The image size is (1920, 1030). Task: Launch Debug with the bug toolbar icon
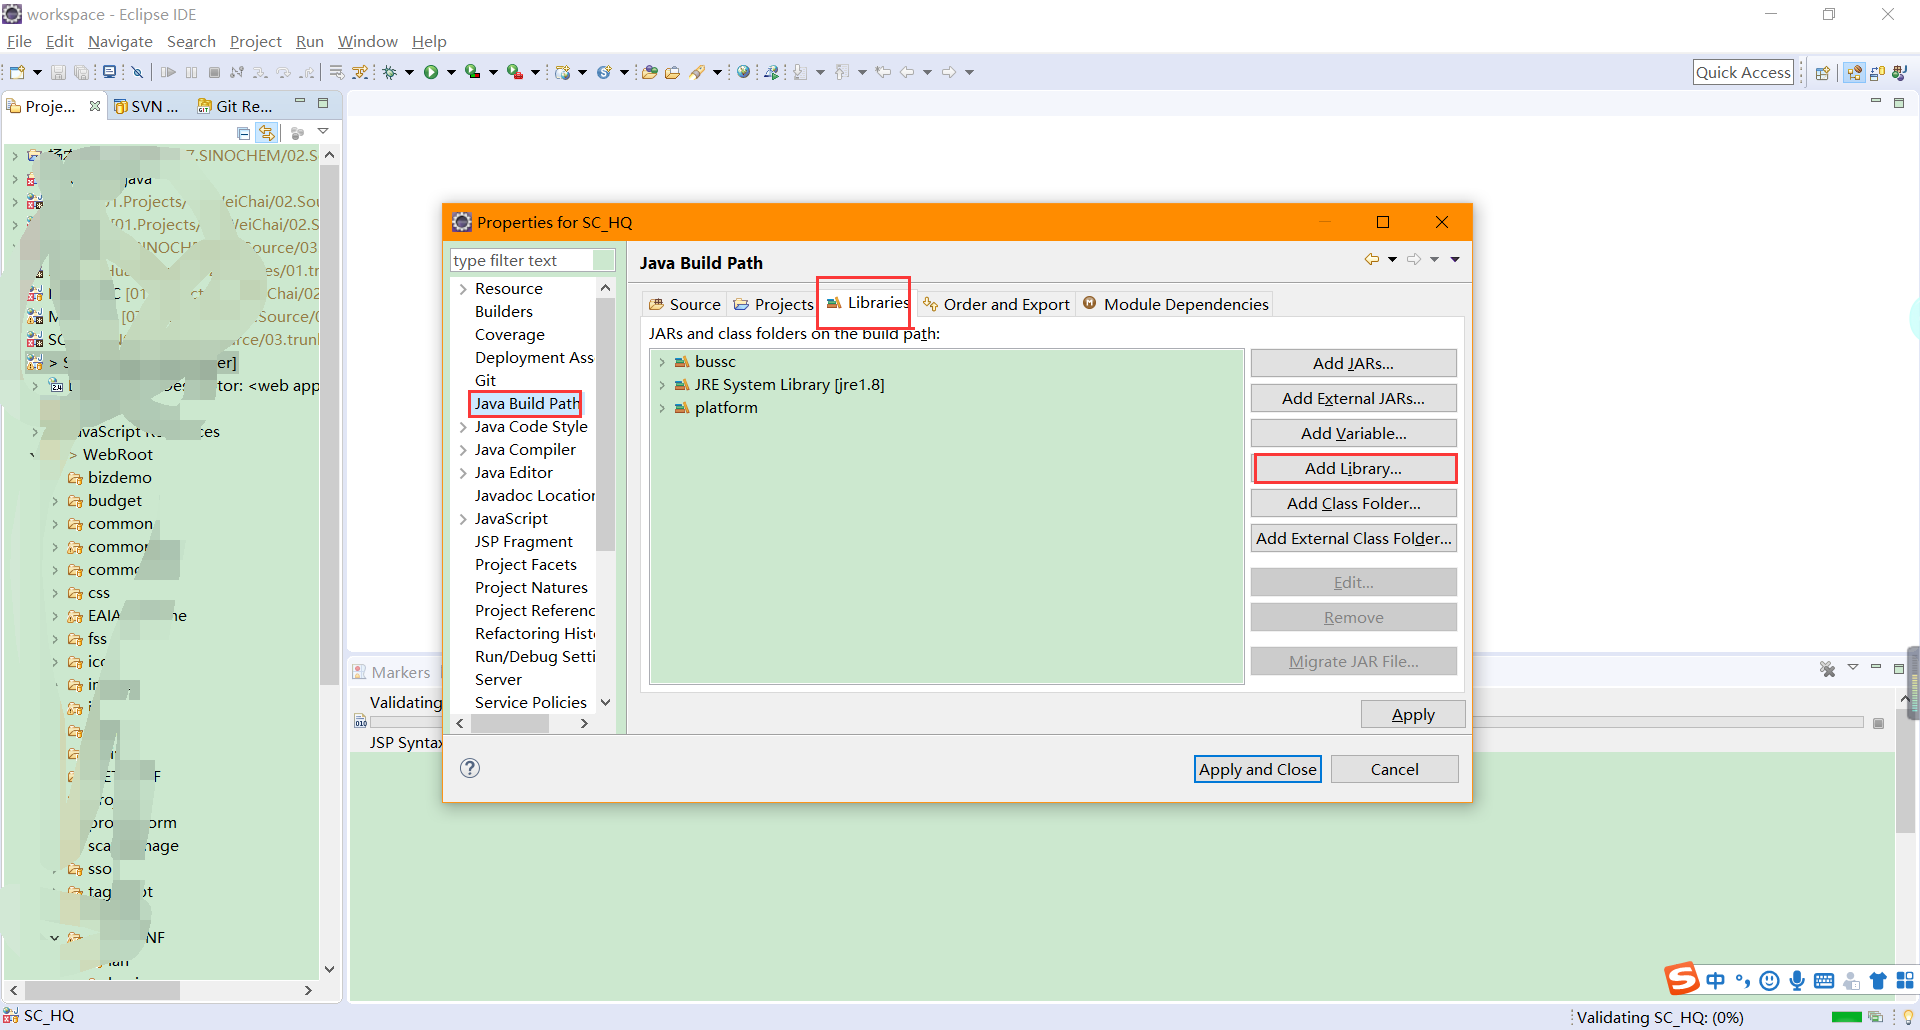point(389,71)
